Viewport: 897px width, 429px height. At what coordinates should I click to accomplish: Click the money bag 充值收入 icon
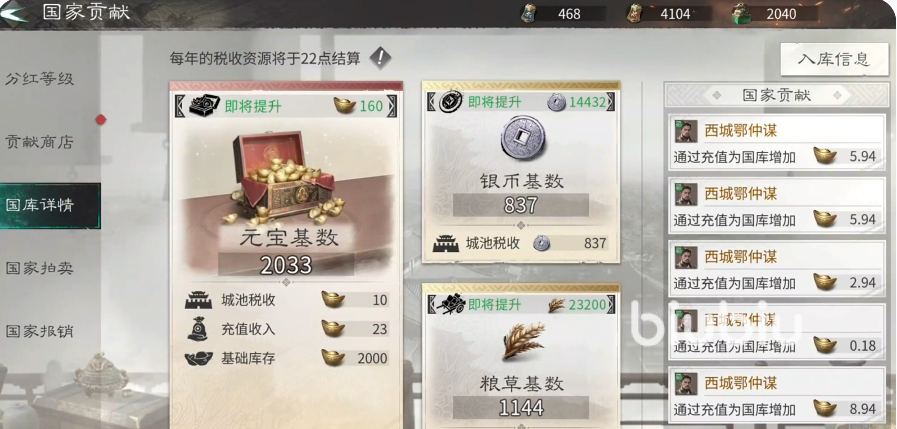click(197, 329)
